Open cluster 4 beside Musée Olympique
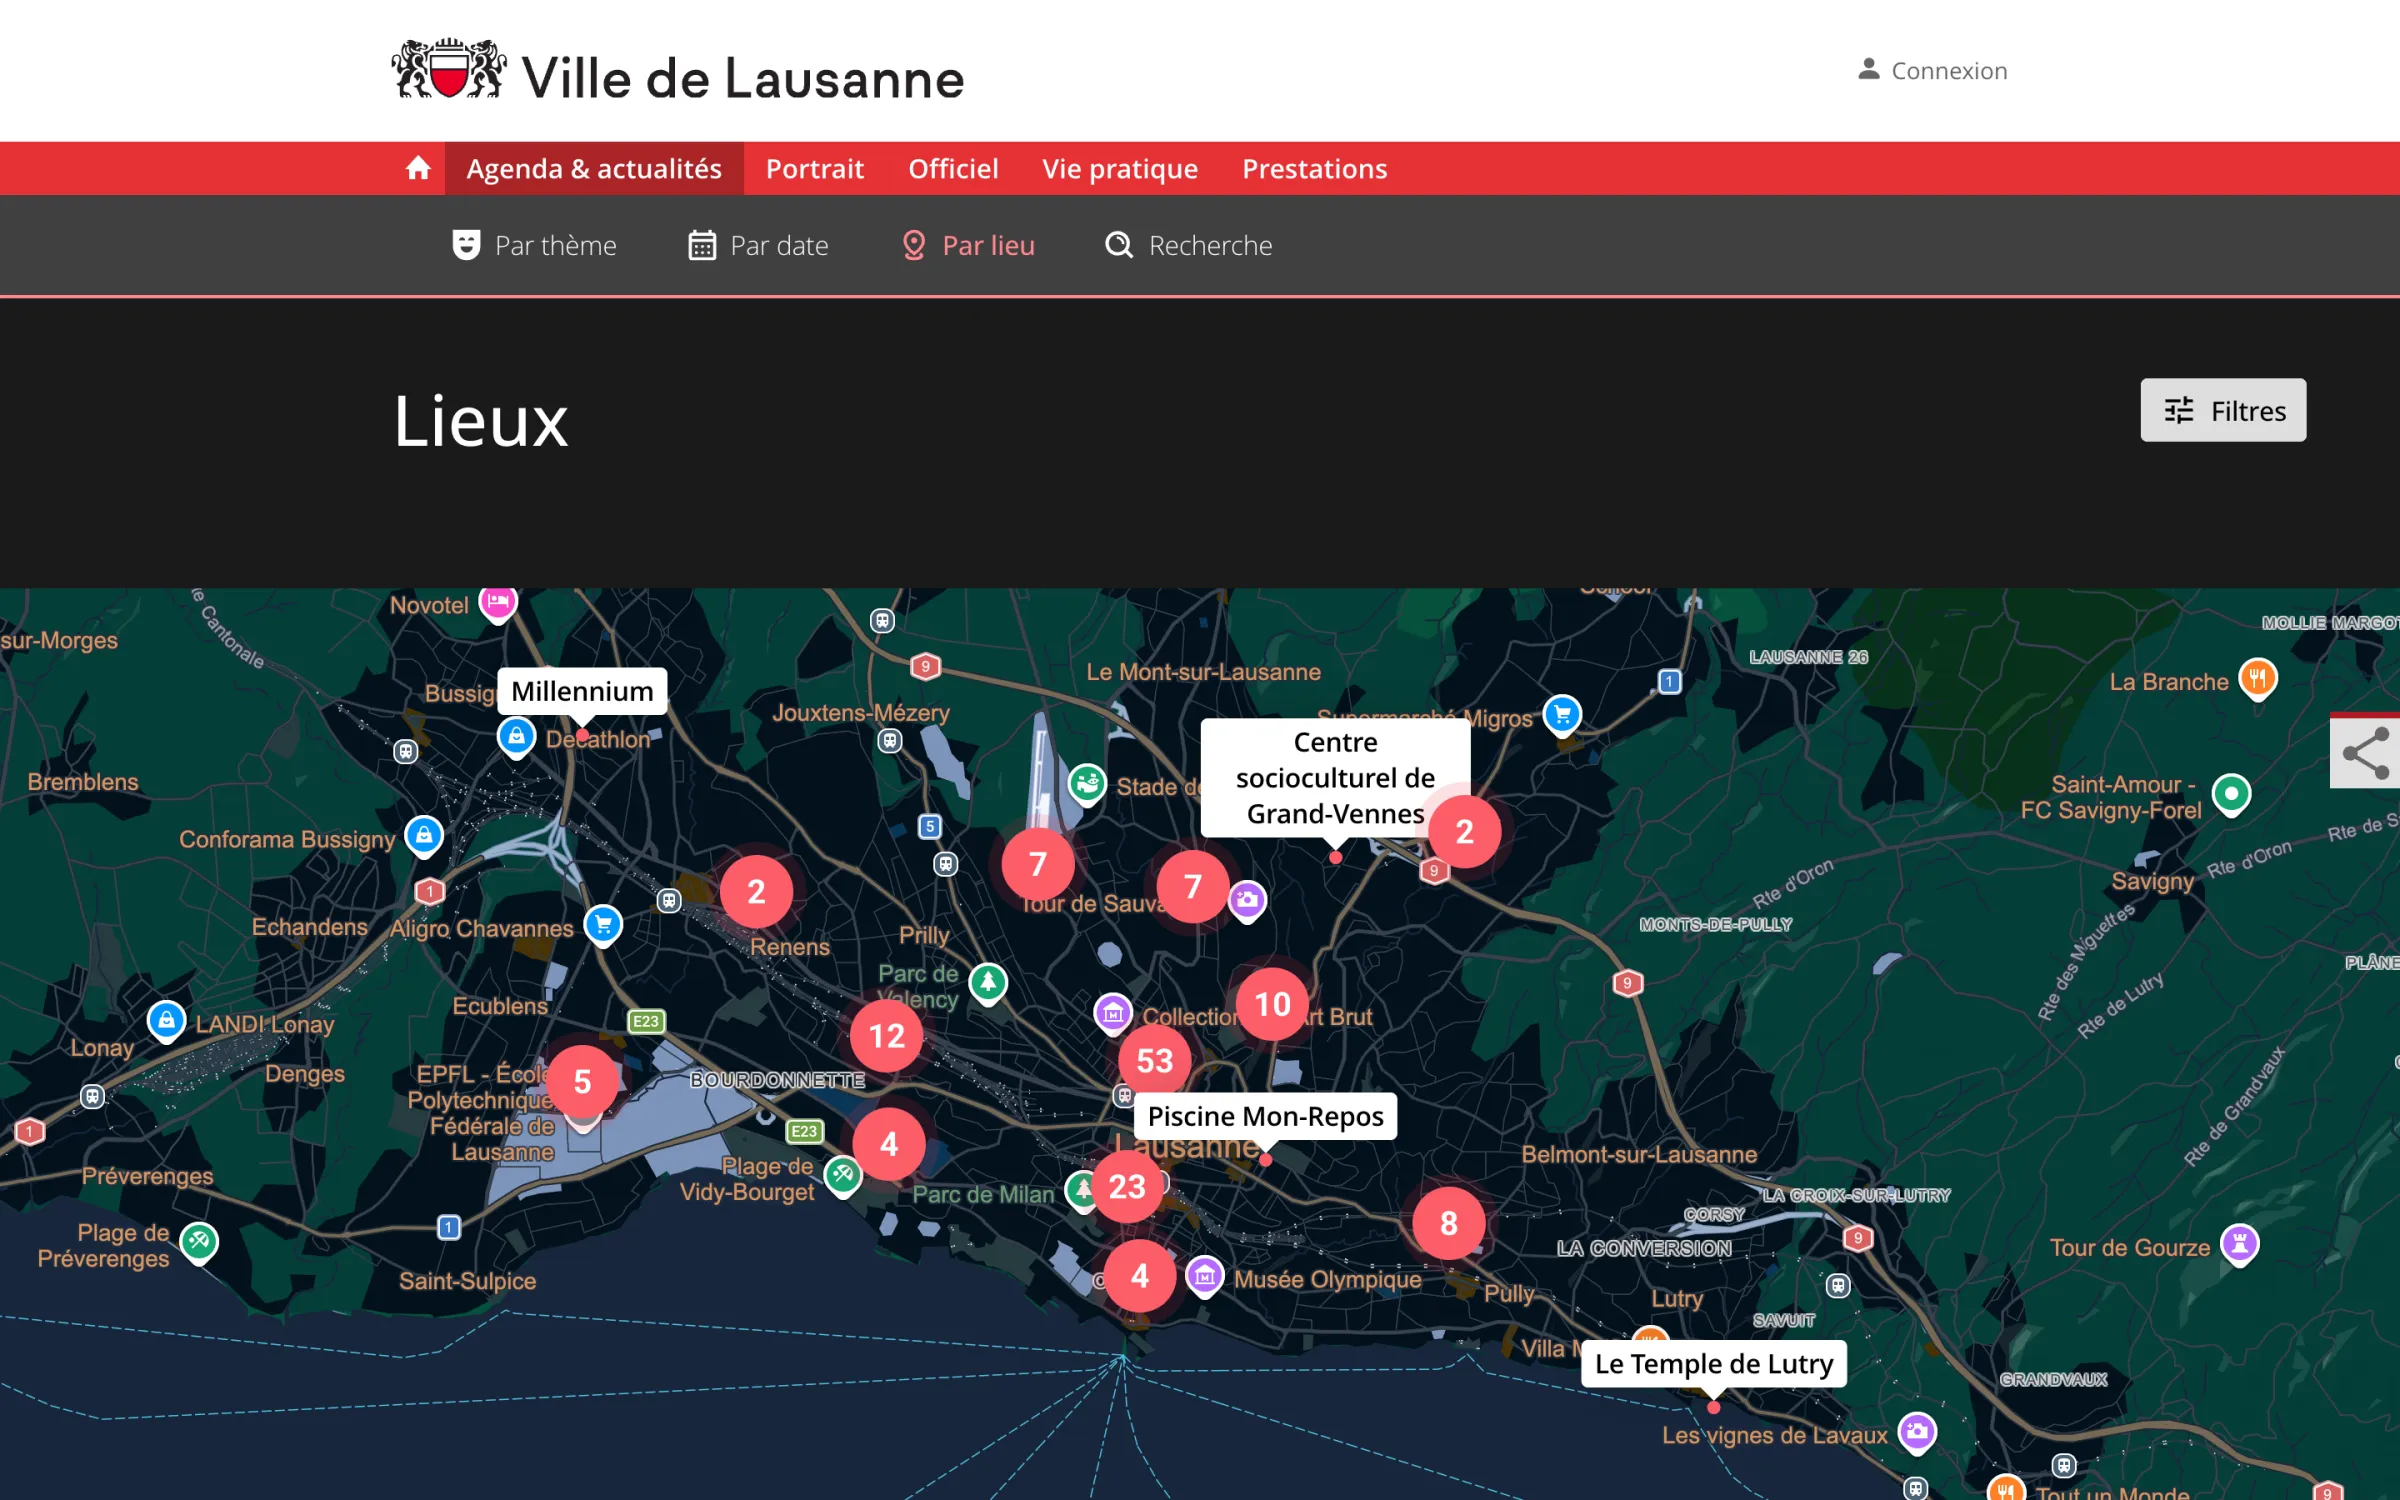The image size is (2400, 1500). (1139, 1276)
